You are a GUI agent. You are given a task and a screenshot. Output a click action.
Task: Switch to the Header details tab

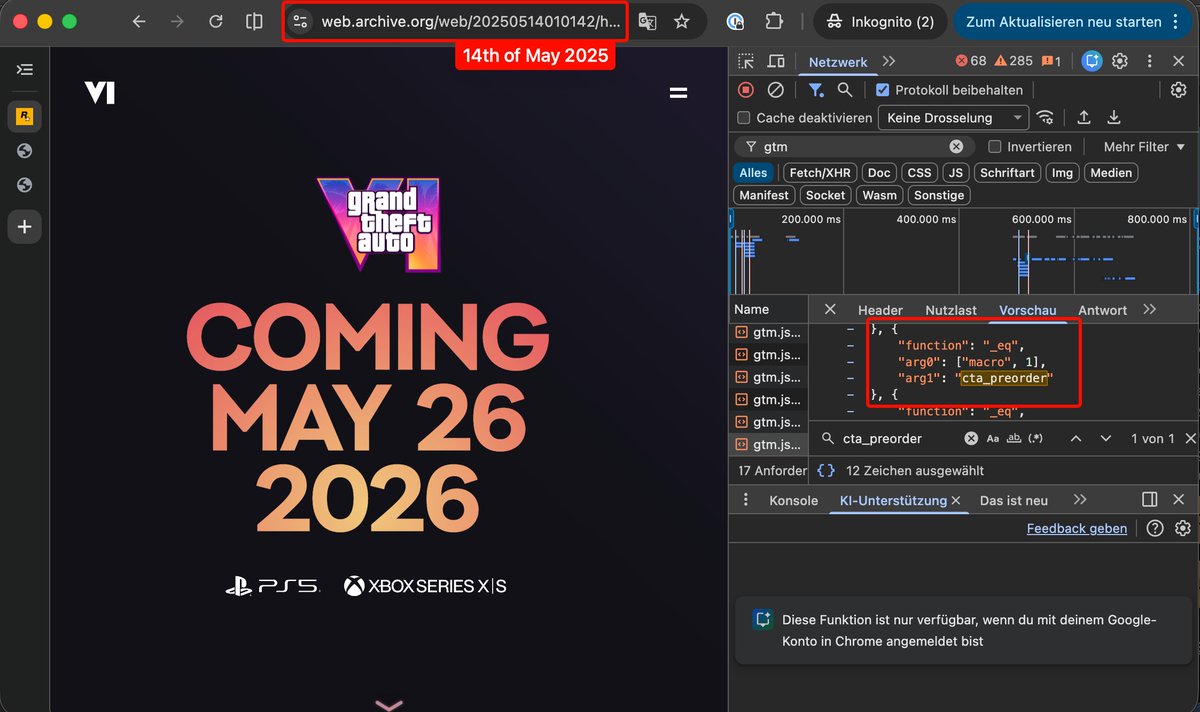[x=880, y=310]
